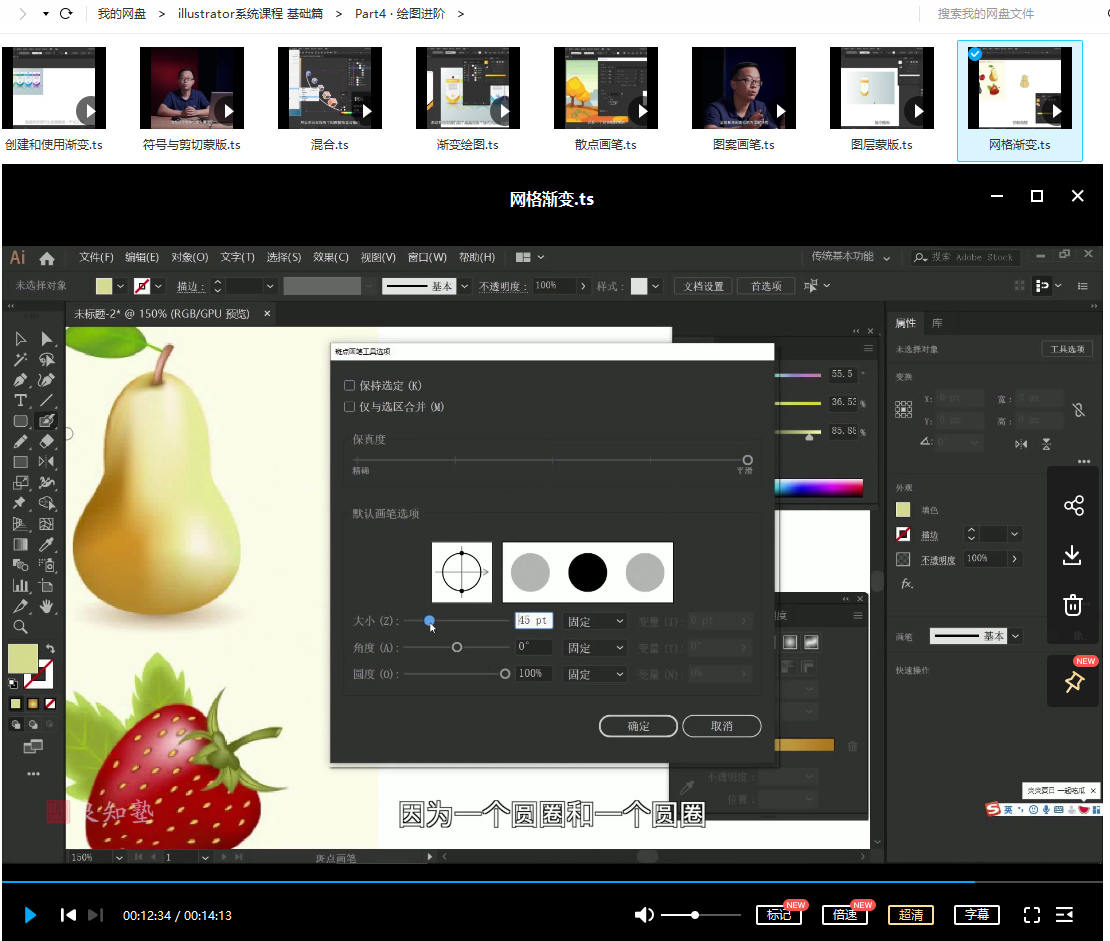
Task: Tick the 仅与选区合并 (M) checkbox
Action: (349, 407)
